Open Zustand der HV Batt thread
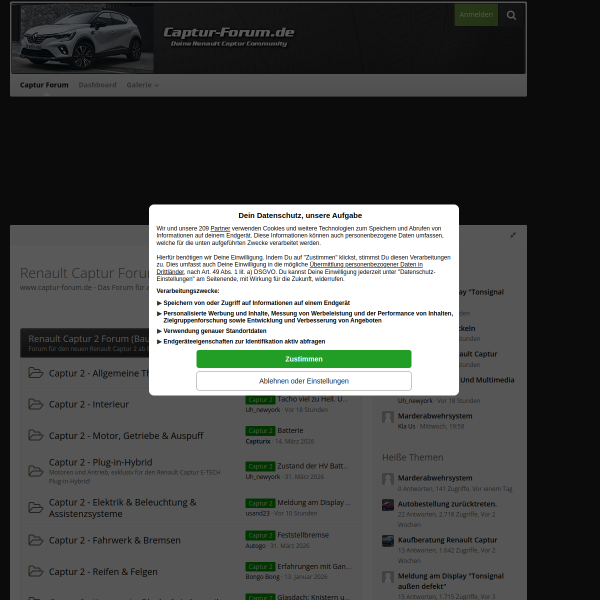 tap(313, 466)
